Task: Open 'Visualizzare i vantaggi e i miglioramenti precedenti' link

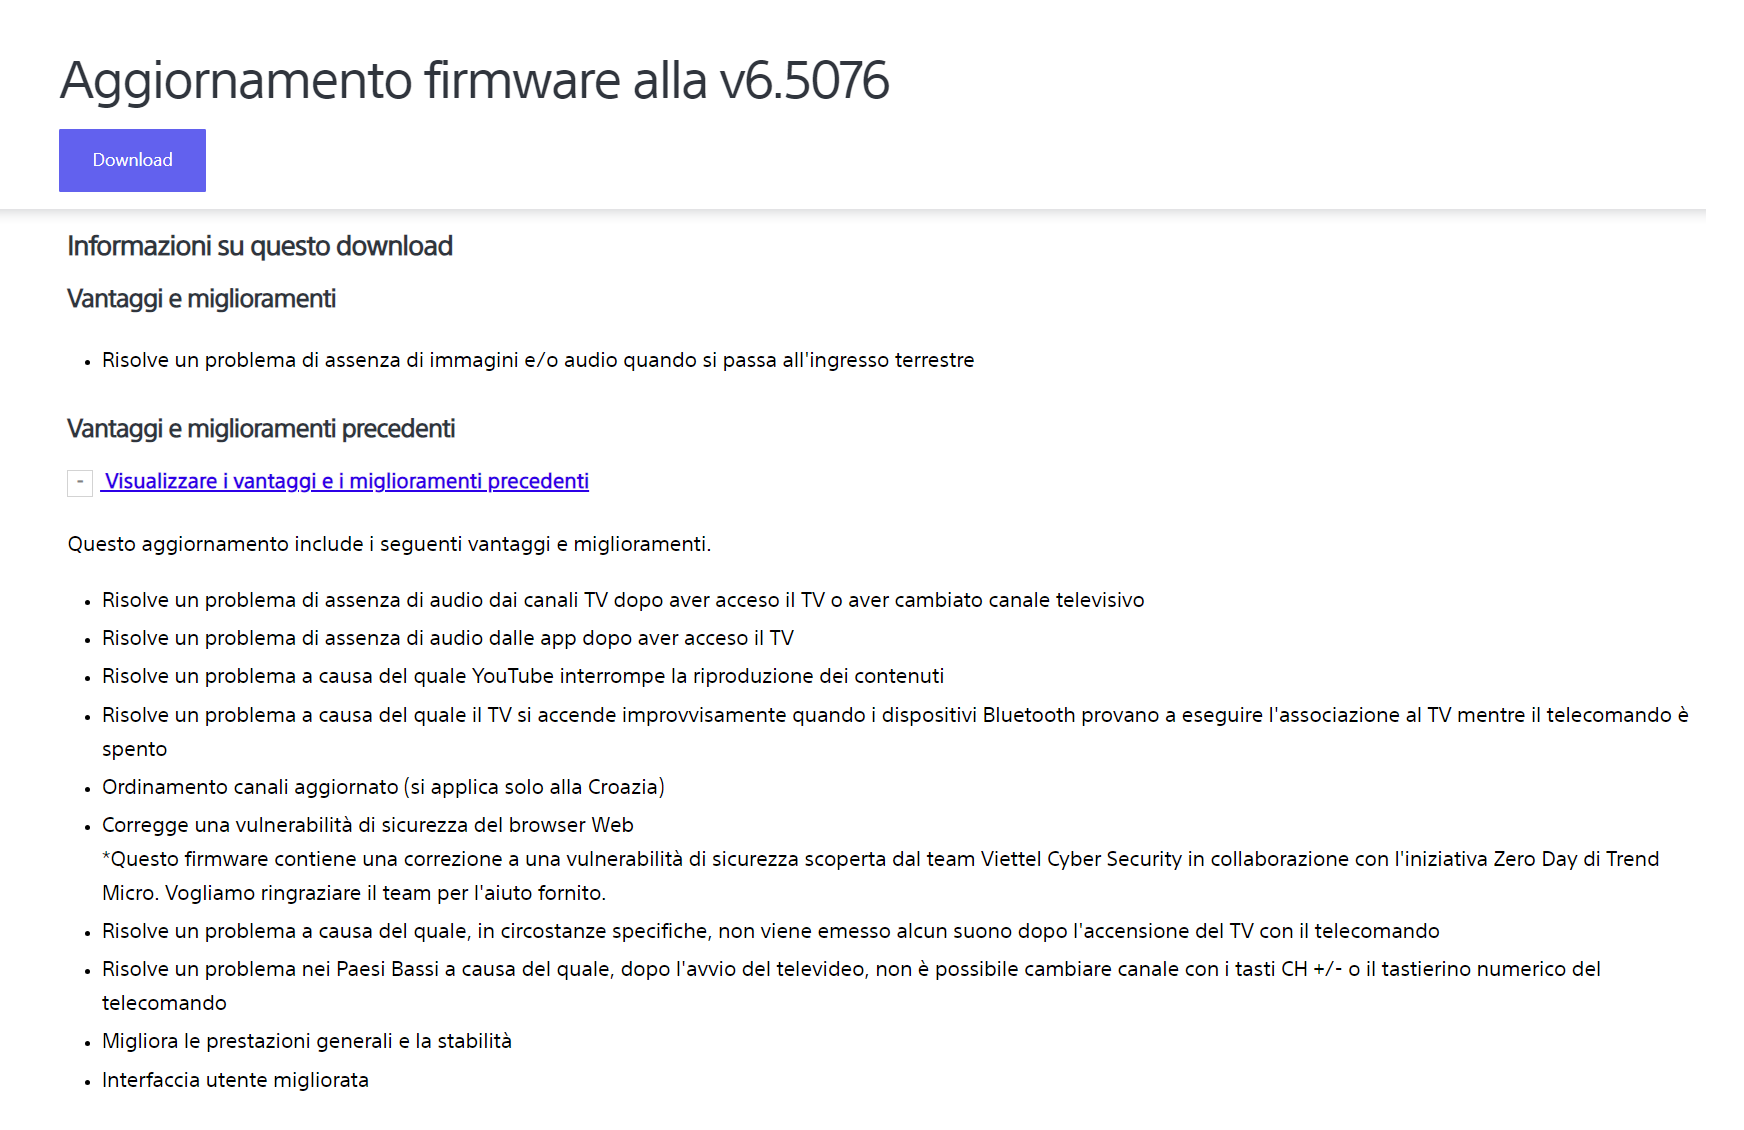Action: coord(346,481)
